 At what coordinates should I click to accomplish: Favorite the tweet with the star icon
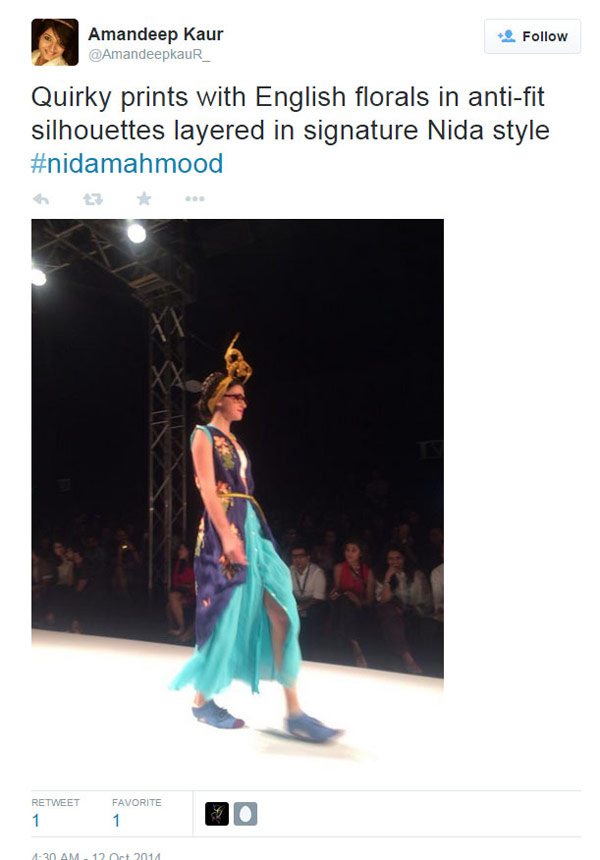(x=144, y=199)
